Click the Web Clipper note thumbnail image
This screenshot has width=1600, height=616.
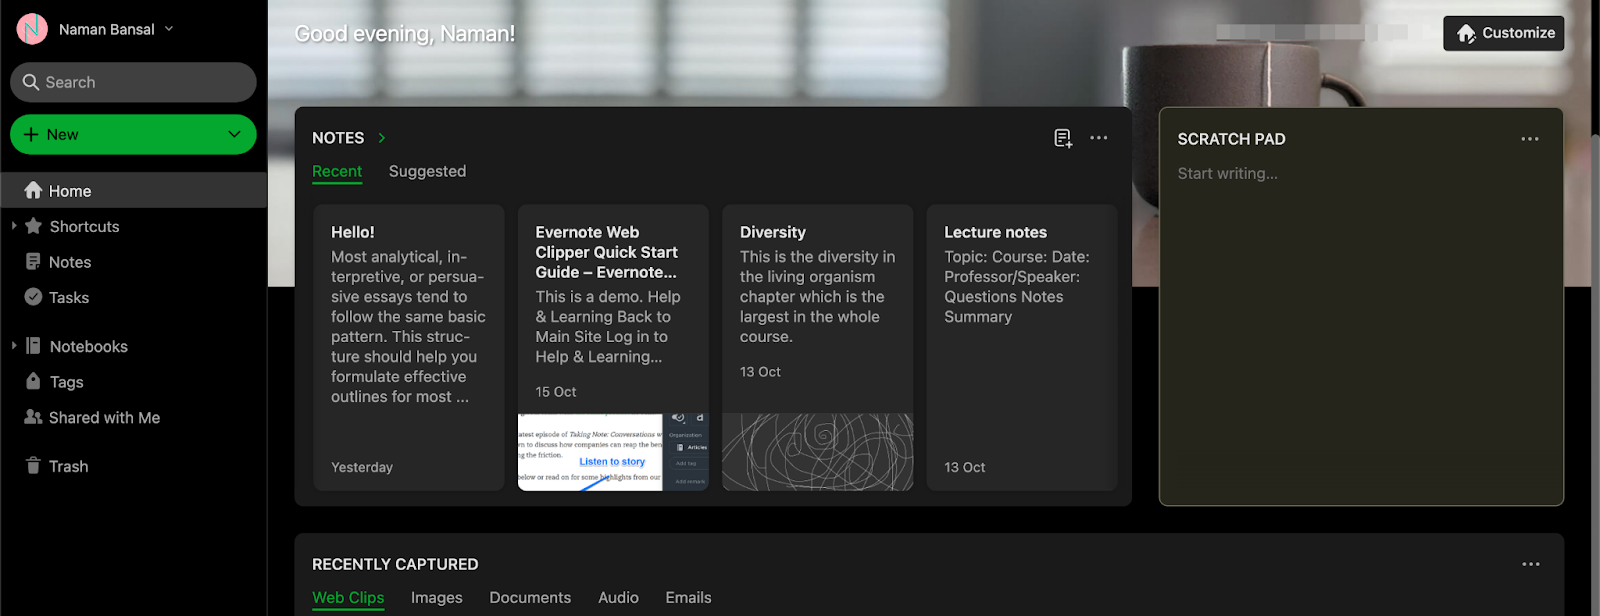(613, 452)
